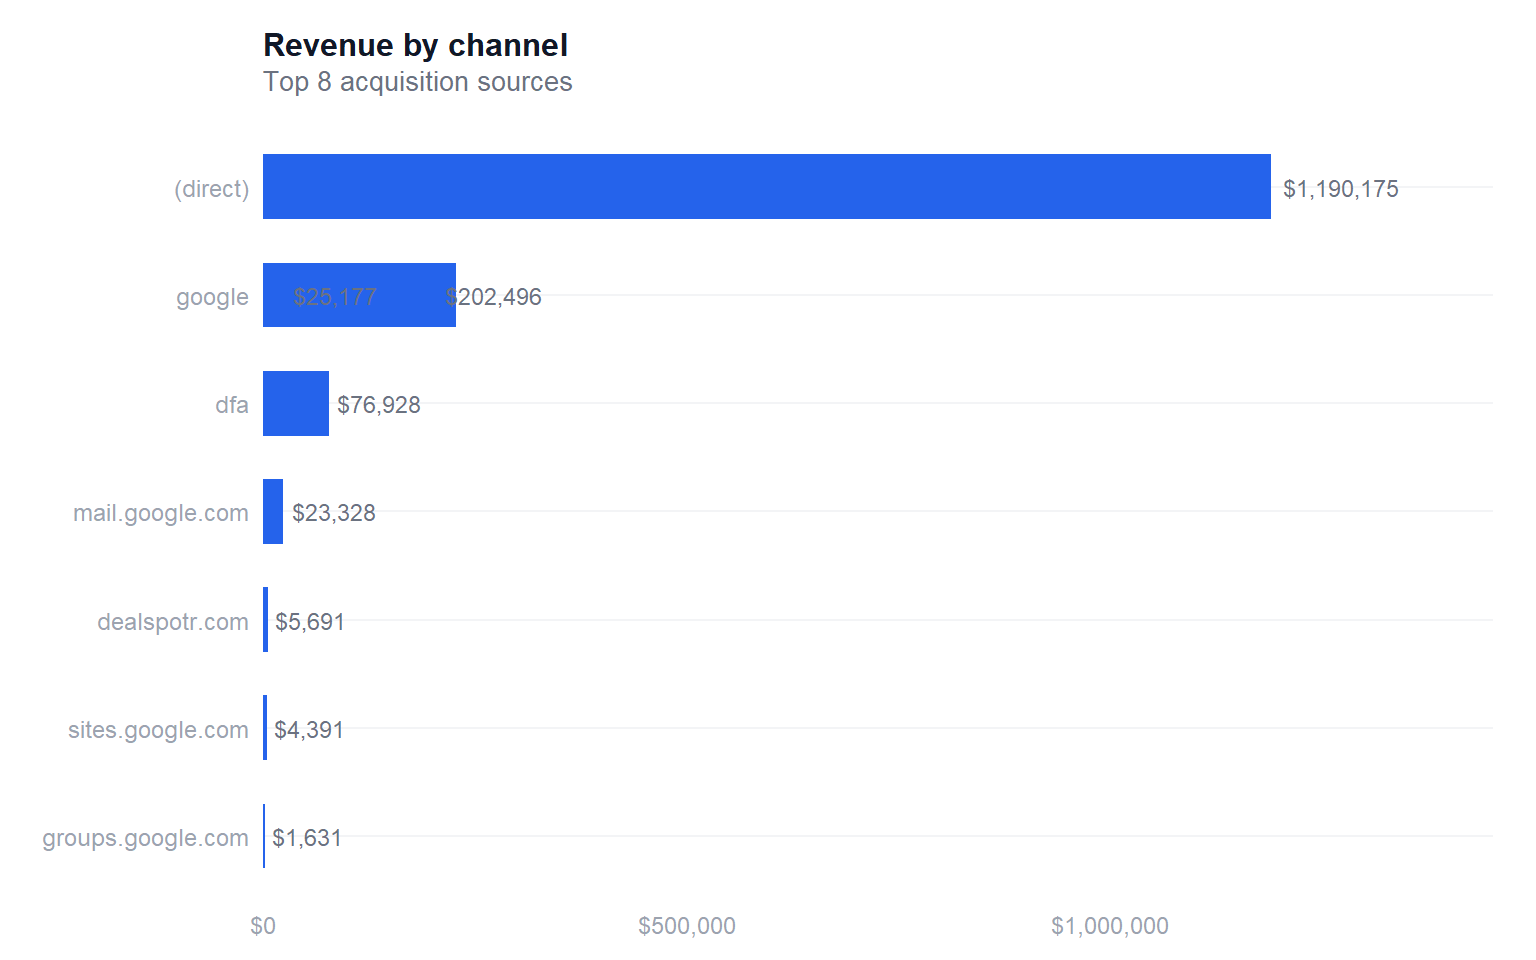Screen dimensions: 1536x960
Task: Click the dealspotr.com bar
Action: tap(266, 620)
